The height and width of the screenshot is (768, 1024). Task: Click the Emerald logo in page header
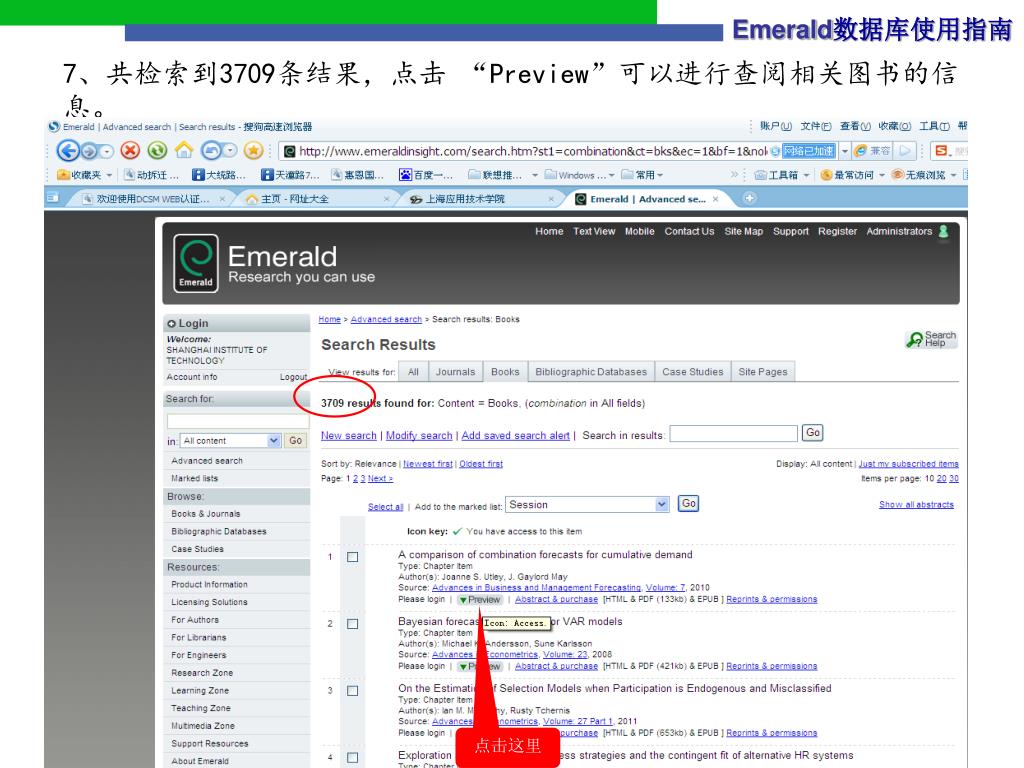click(x=196, y=263)
